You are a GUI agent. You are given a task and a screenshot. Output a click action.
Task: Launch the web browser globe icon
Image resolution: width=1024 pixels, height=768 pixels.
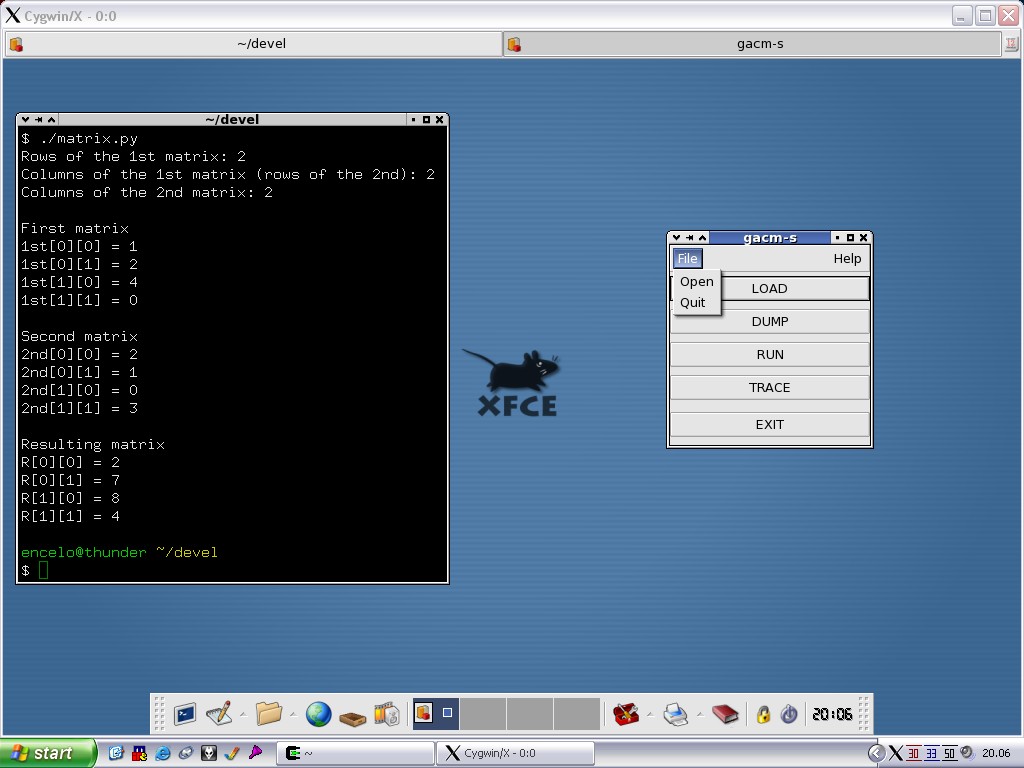click(318, 714)
